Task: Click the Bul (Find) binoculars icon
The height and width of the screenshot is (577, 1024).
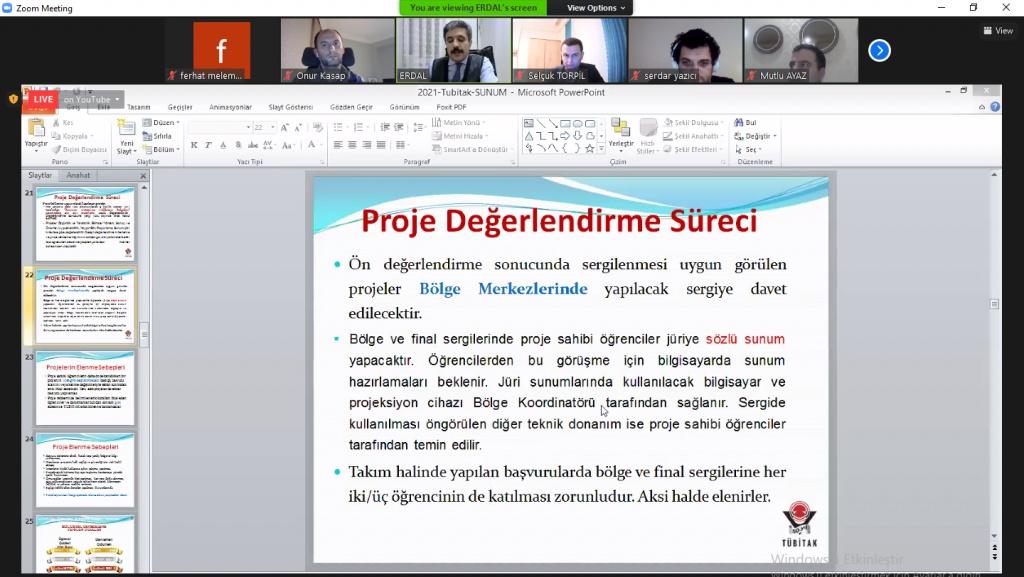Action: 745,122
